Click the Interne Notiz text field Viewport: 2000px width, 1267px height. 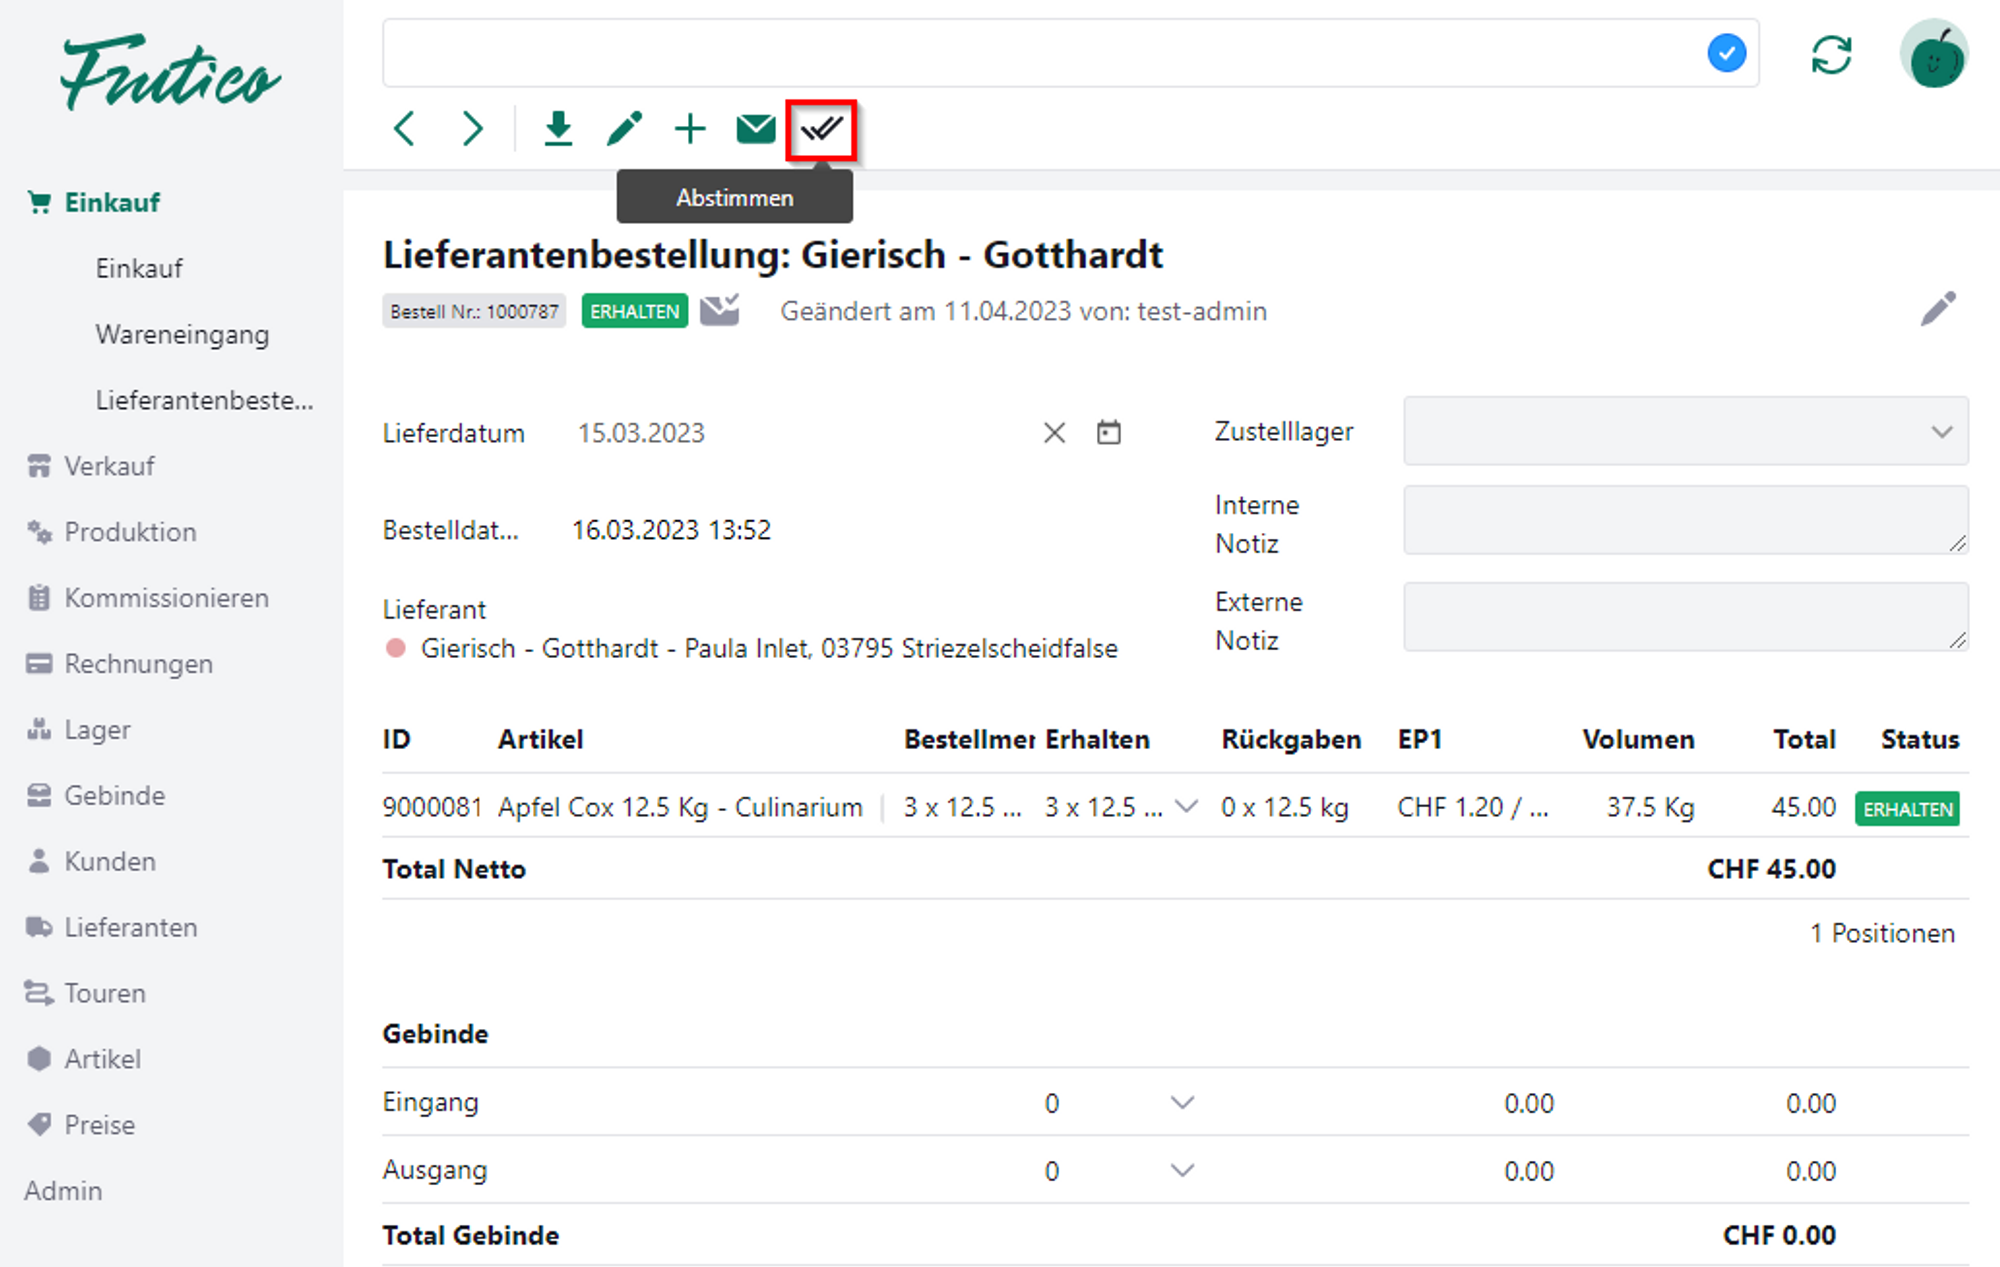[x=1685, y=520]
